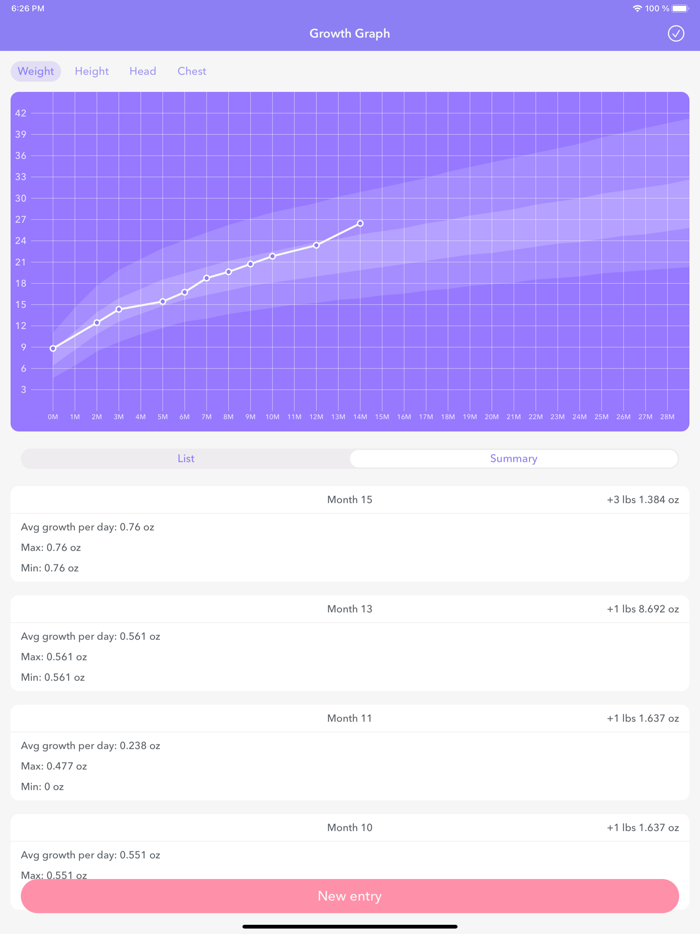Tap the checkmark confirmation icon
Screen dimensions: 700x934
[x=678, y=33]
